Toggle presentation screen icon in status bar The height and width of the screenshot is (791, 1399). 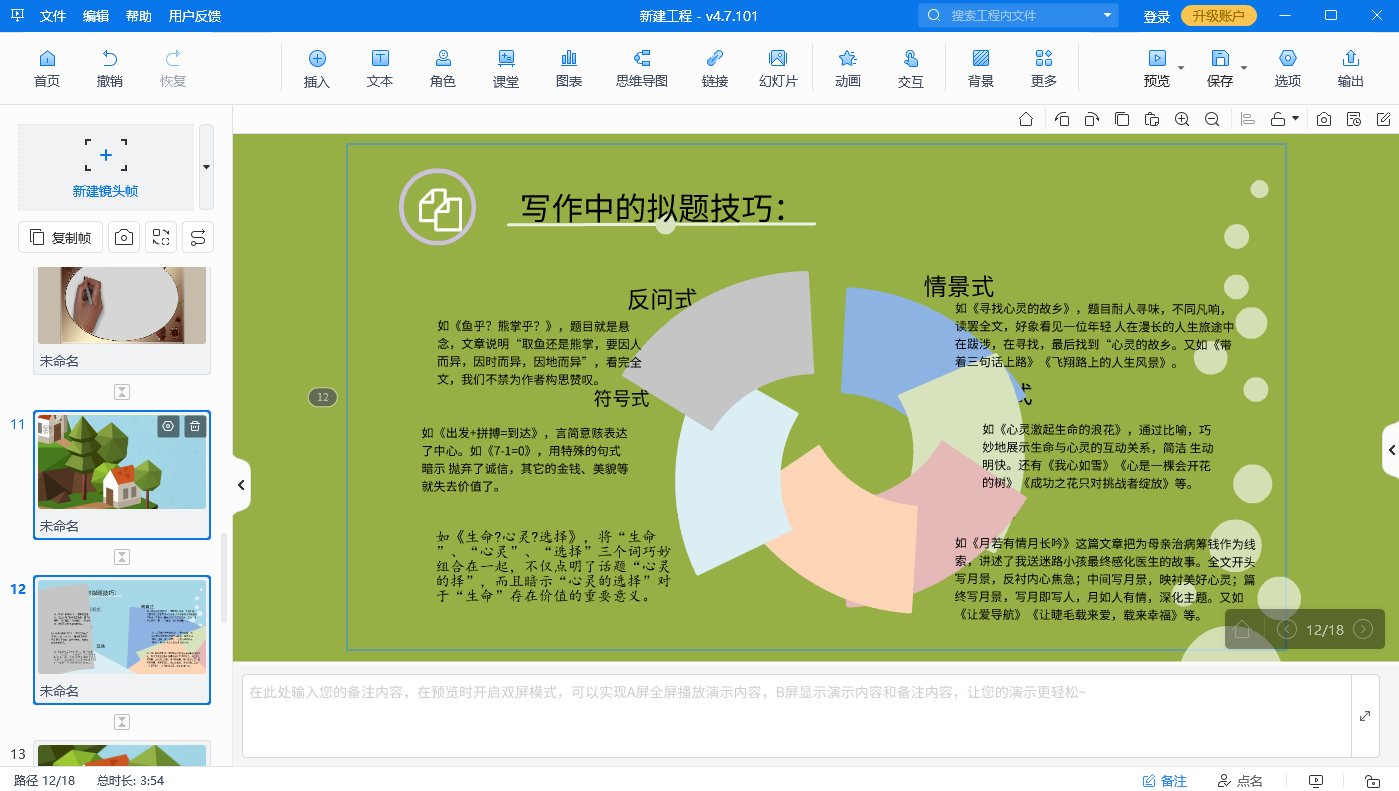point(1316,781)
